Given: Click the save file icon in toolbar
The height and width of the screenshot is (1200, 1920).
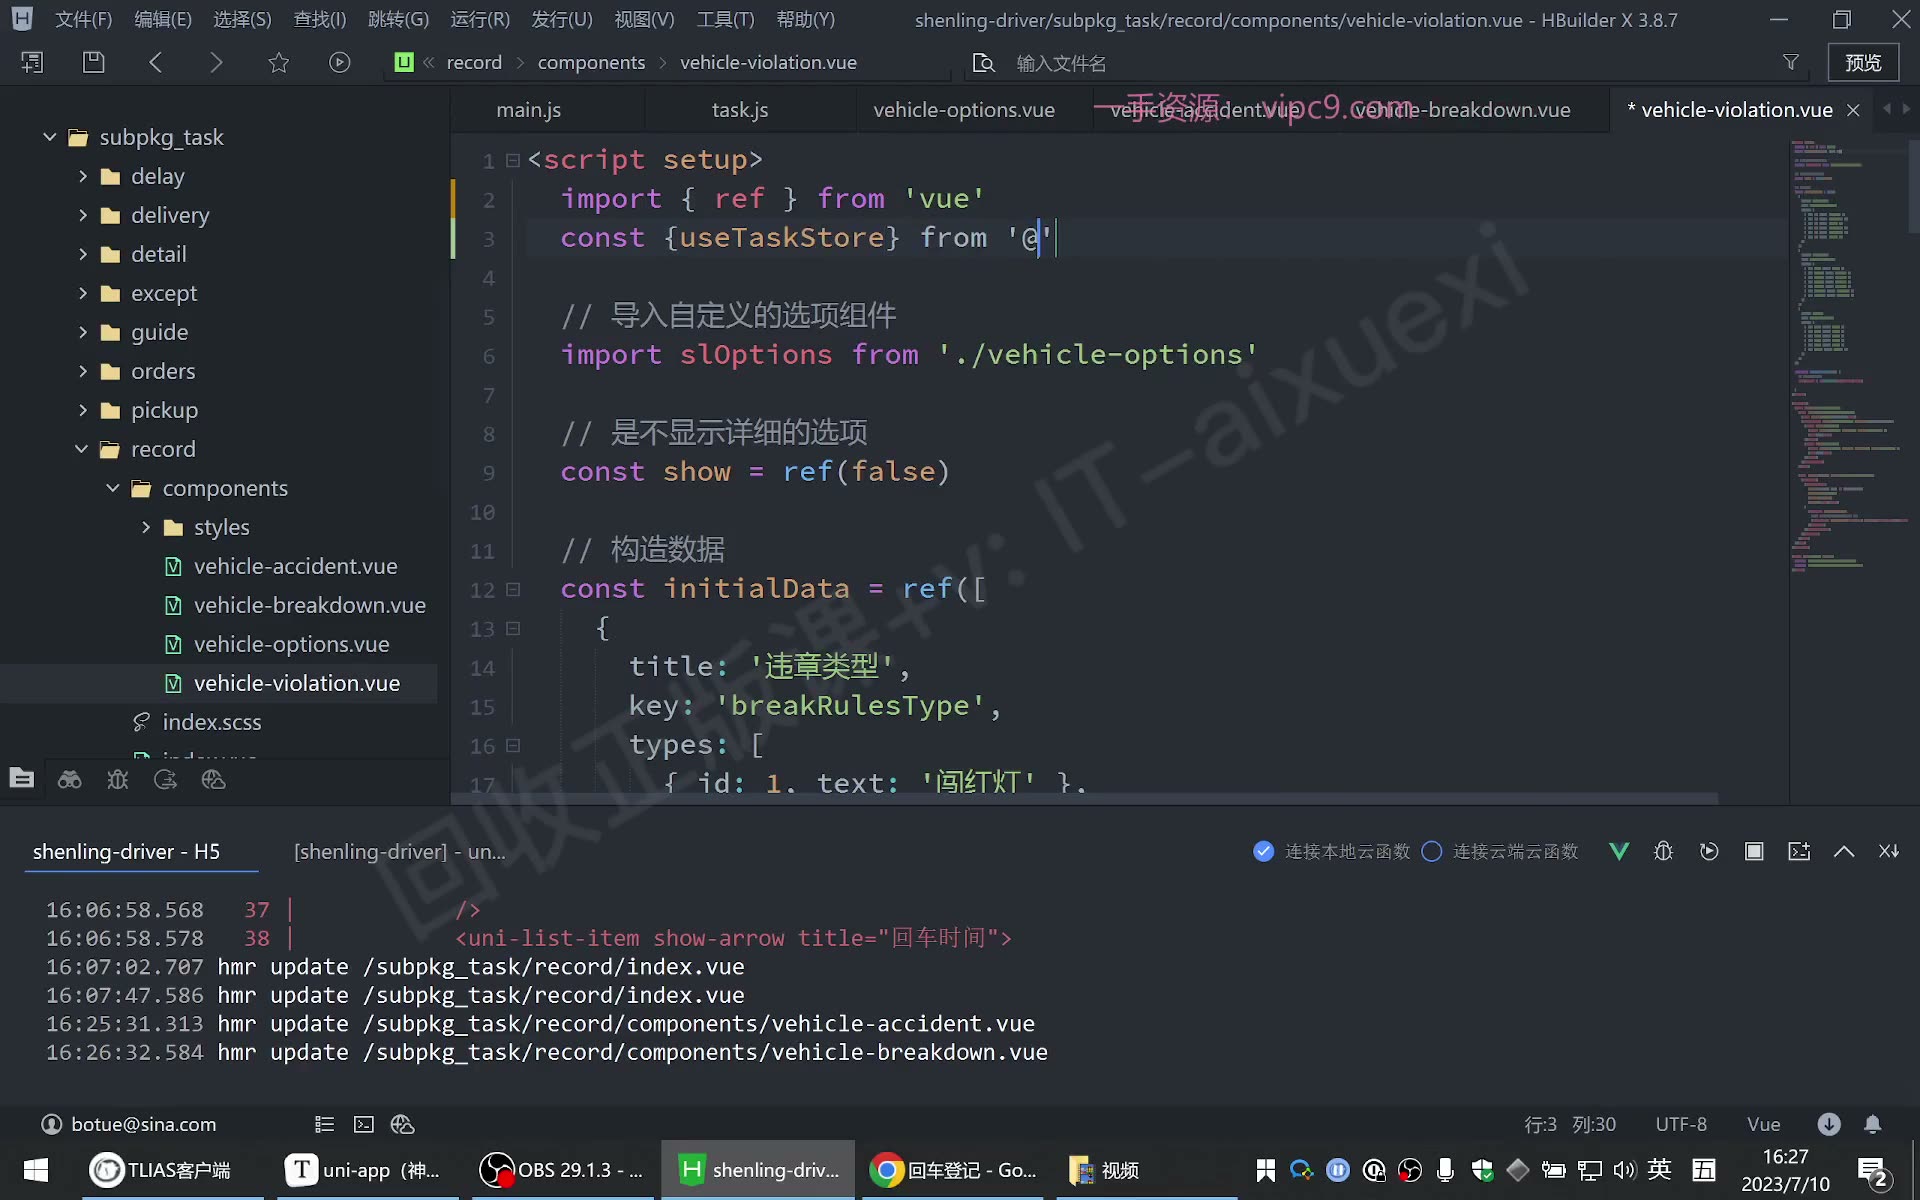Looking at the screenshot, I should click(93, 62).
